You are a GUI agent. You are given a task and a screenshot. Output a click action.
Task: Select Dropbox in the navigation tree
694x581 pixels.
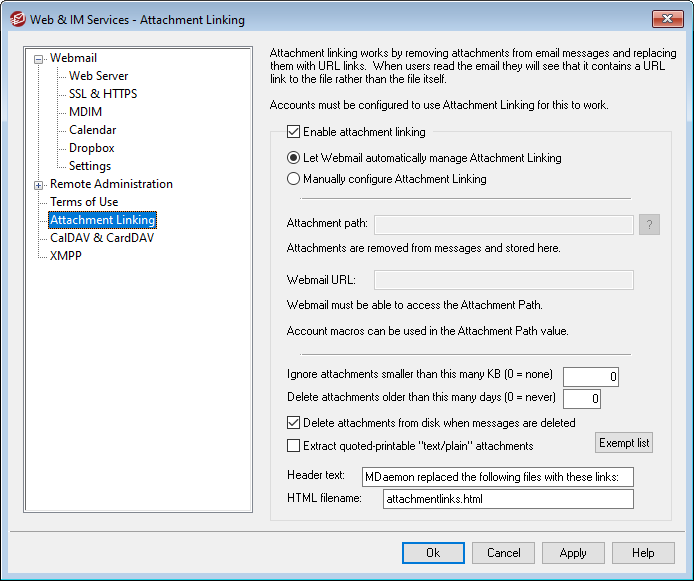(x=91, y=148)
